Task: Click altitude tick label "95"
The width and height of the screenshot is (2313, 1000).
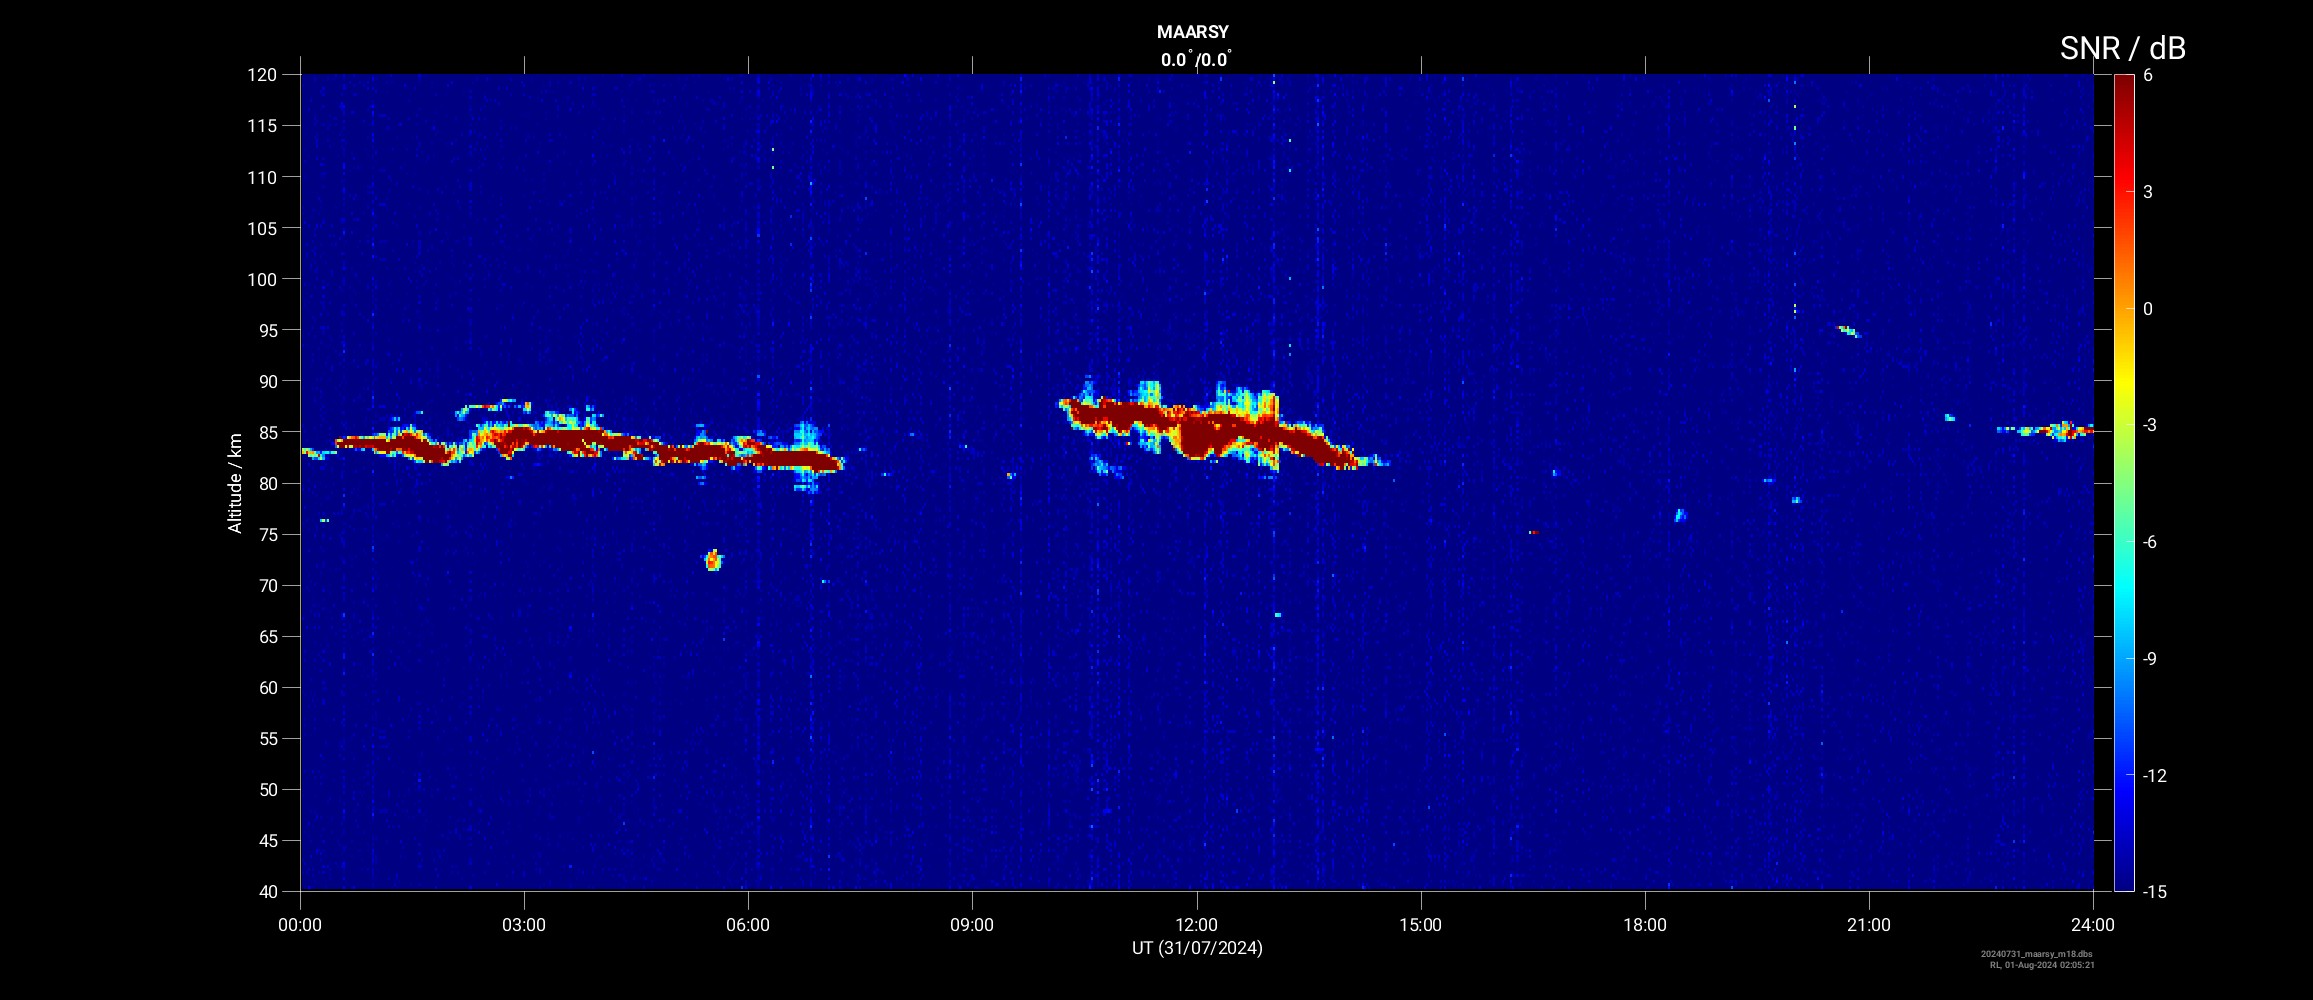Action: [267, 330]
